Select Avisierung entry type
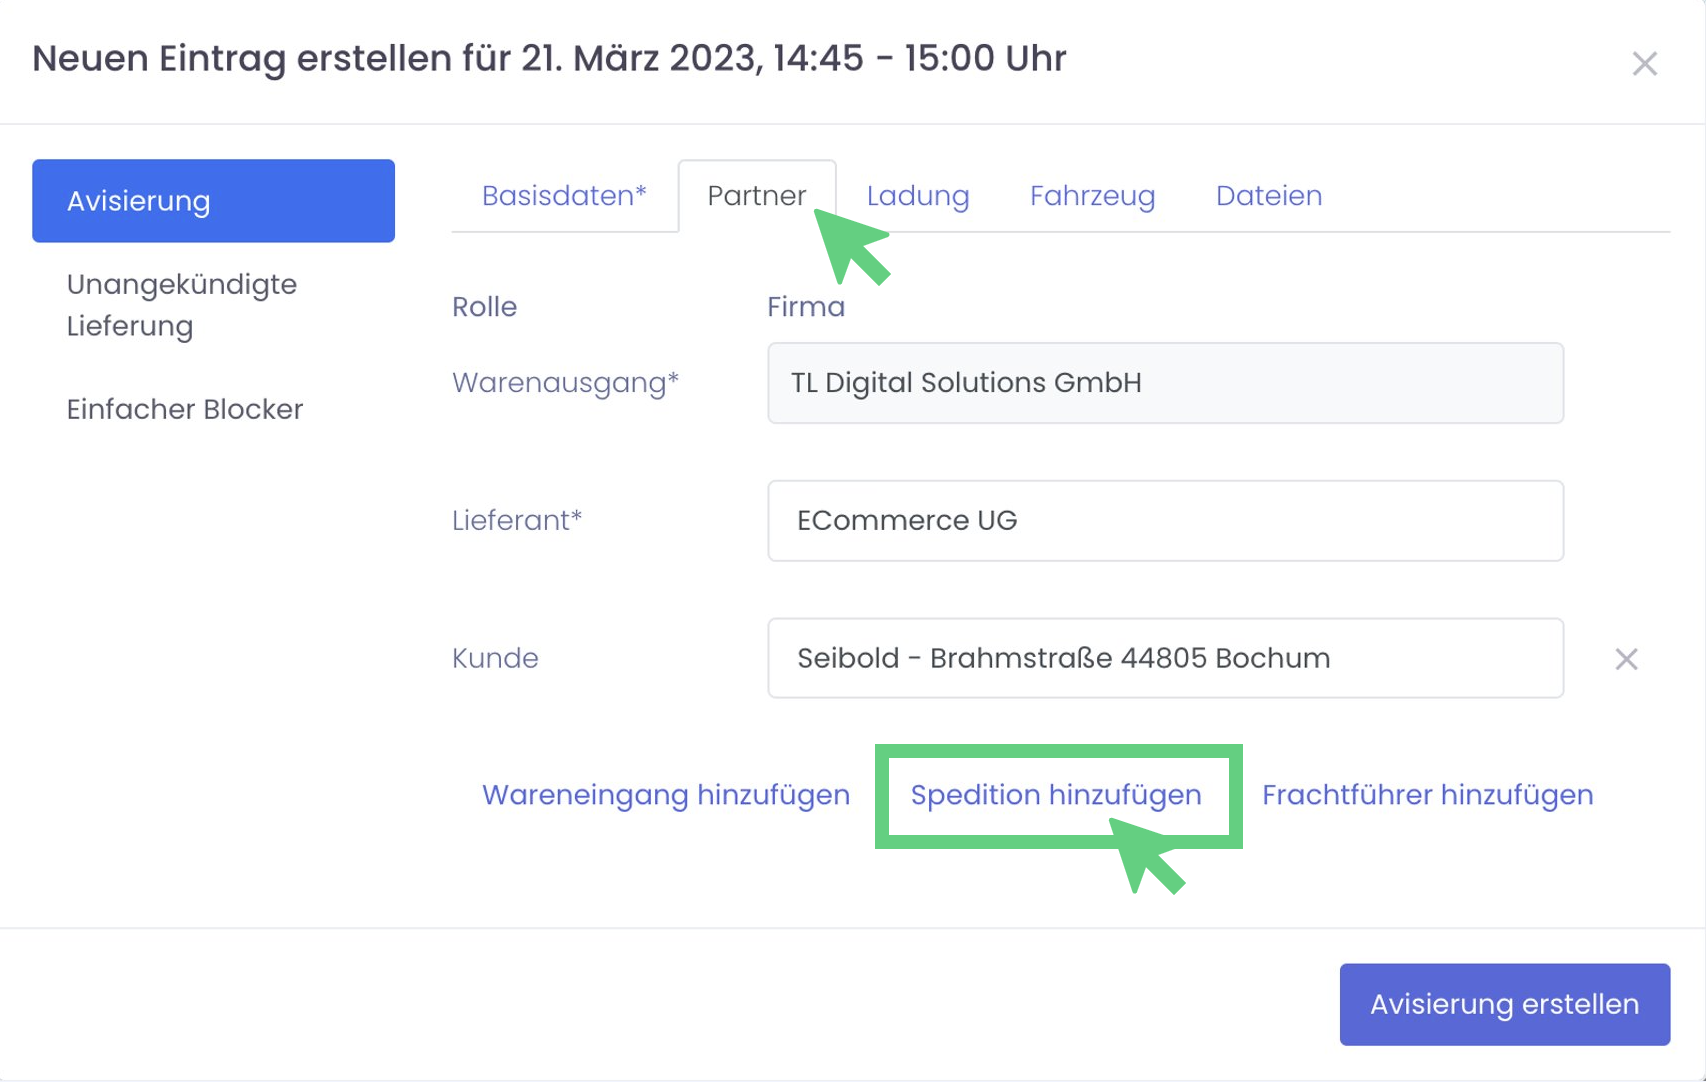Viewport: 1706px width, 1082px height. [213, 201]
